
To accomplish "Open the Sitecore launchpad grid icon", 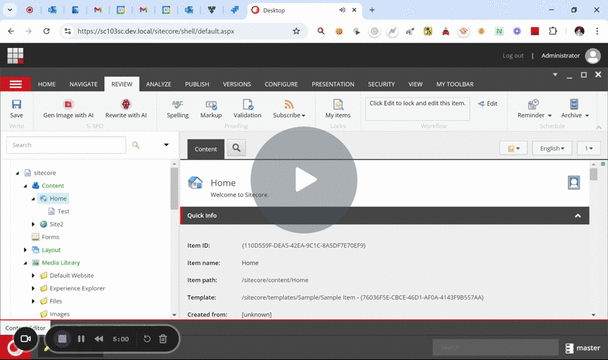I will point(15,55).
